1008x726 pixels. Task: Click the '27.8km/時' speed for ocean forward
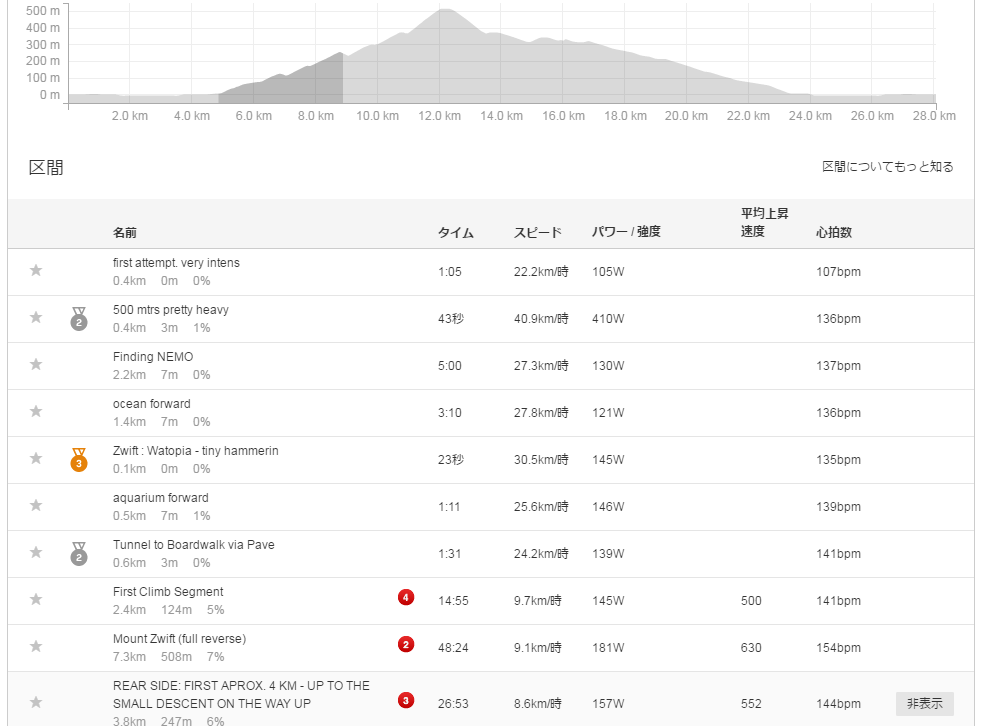click(541, 412)
